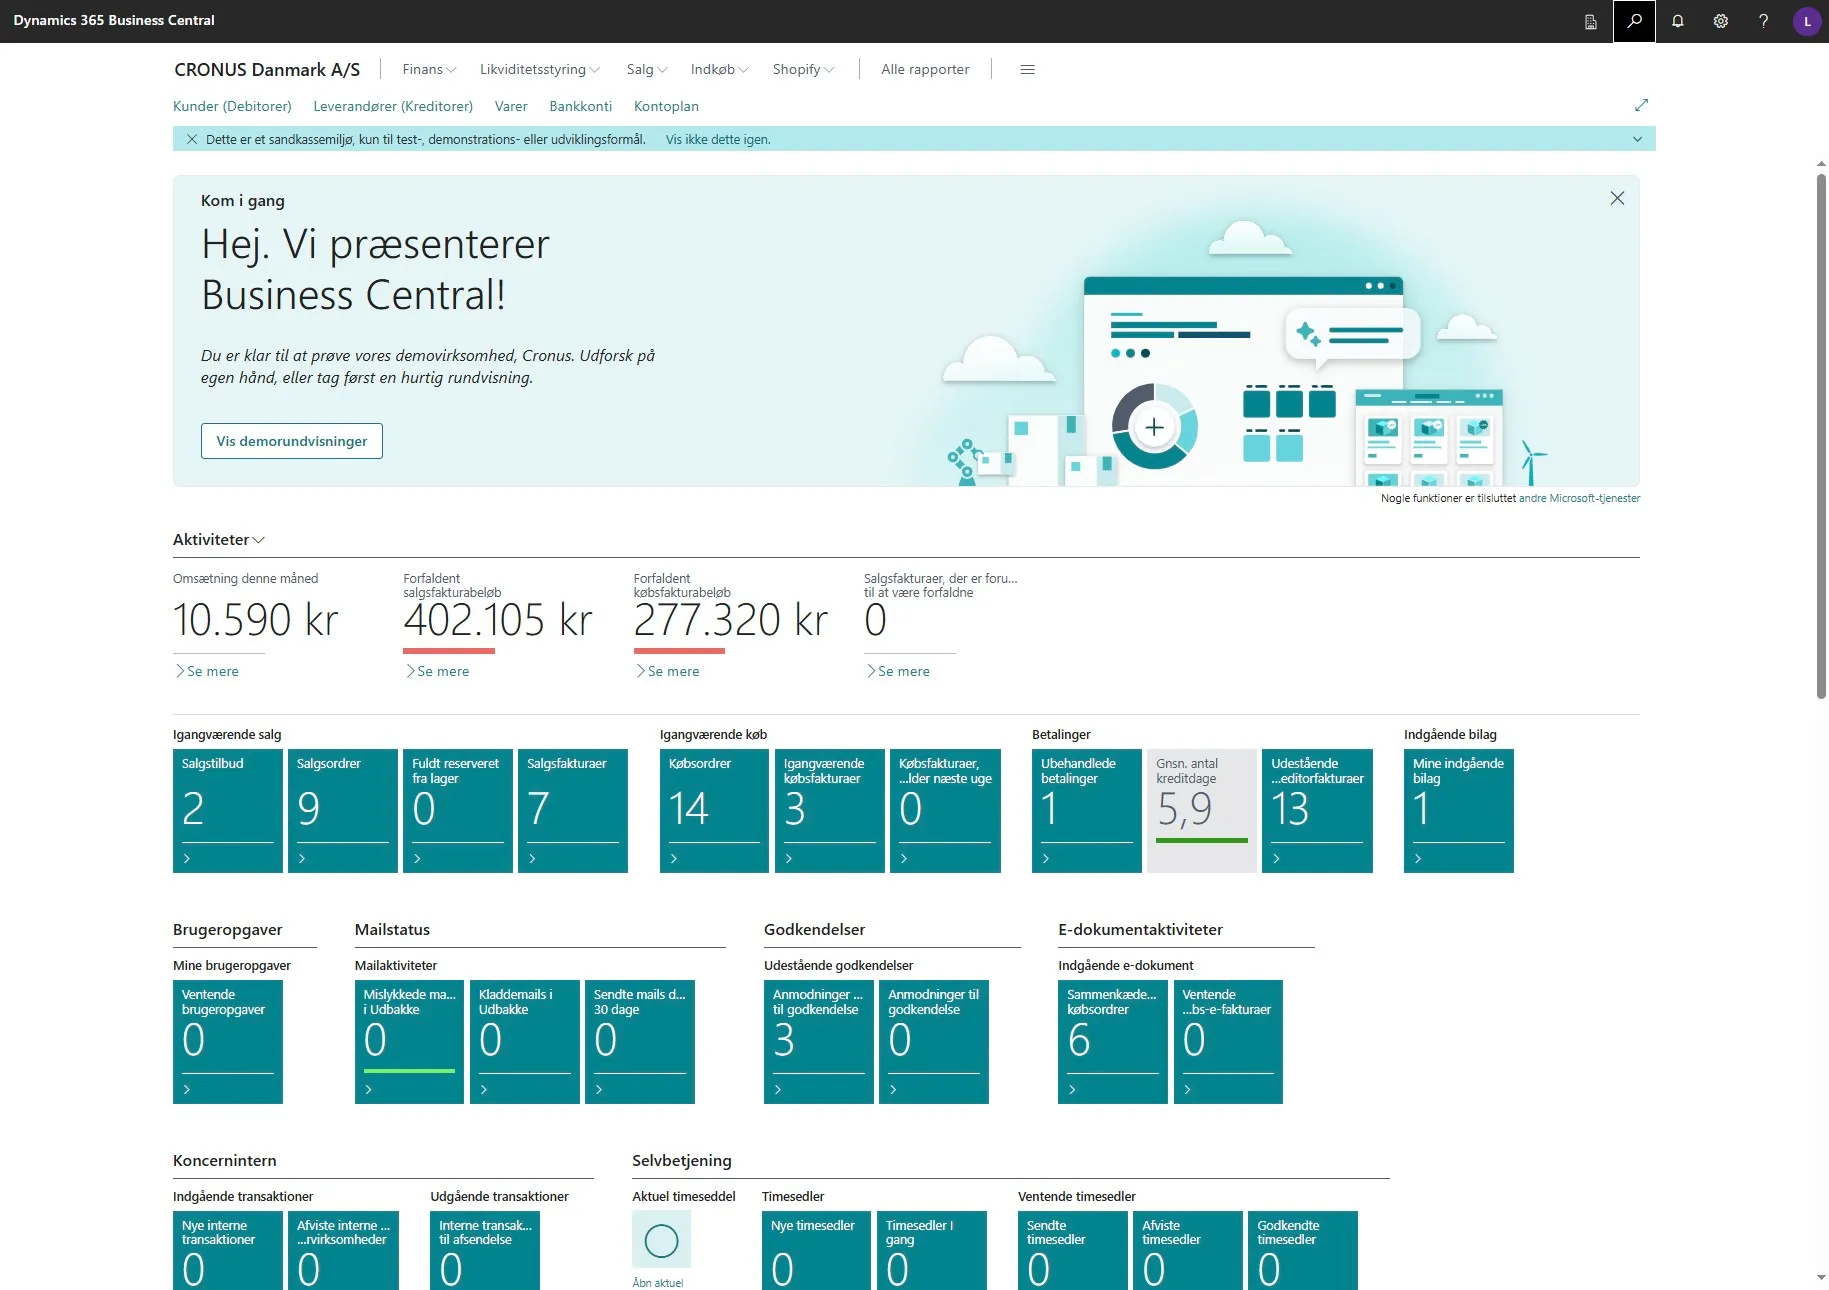Open Igangværende købsfakturaer tile
Image resolution: width=1829 pixels, height=1290 pixels.
pyautogui.click(x=830, y=811)
